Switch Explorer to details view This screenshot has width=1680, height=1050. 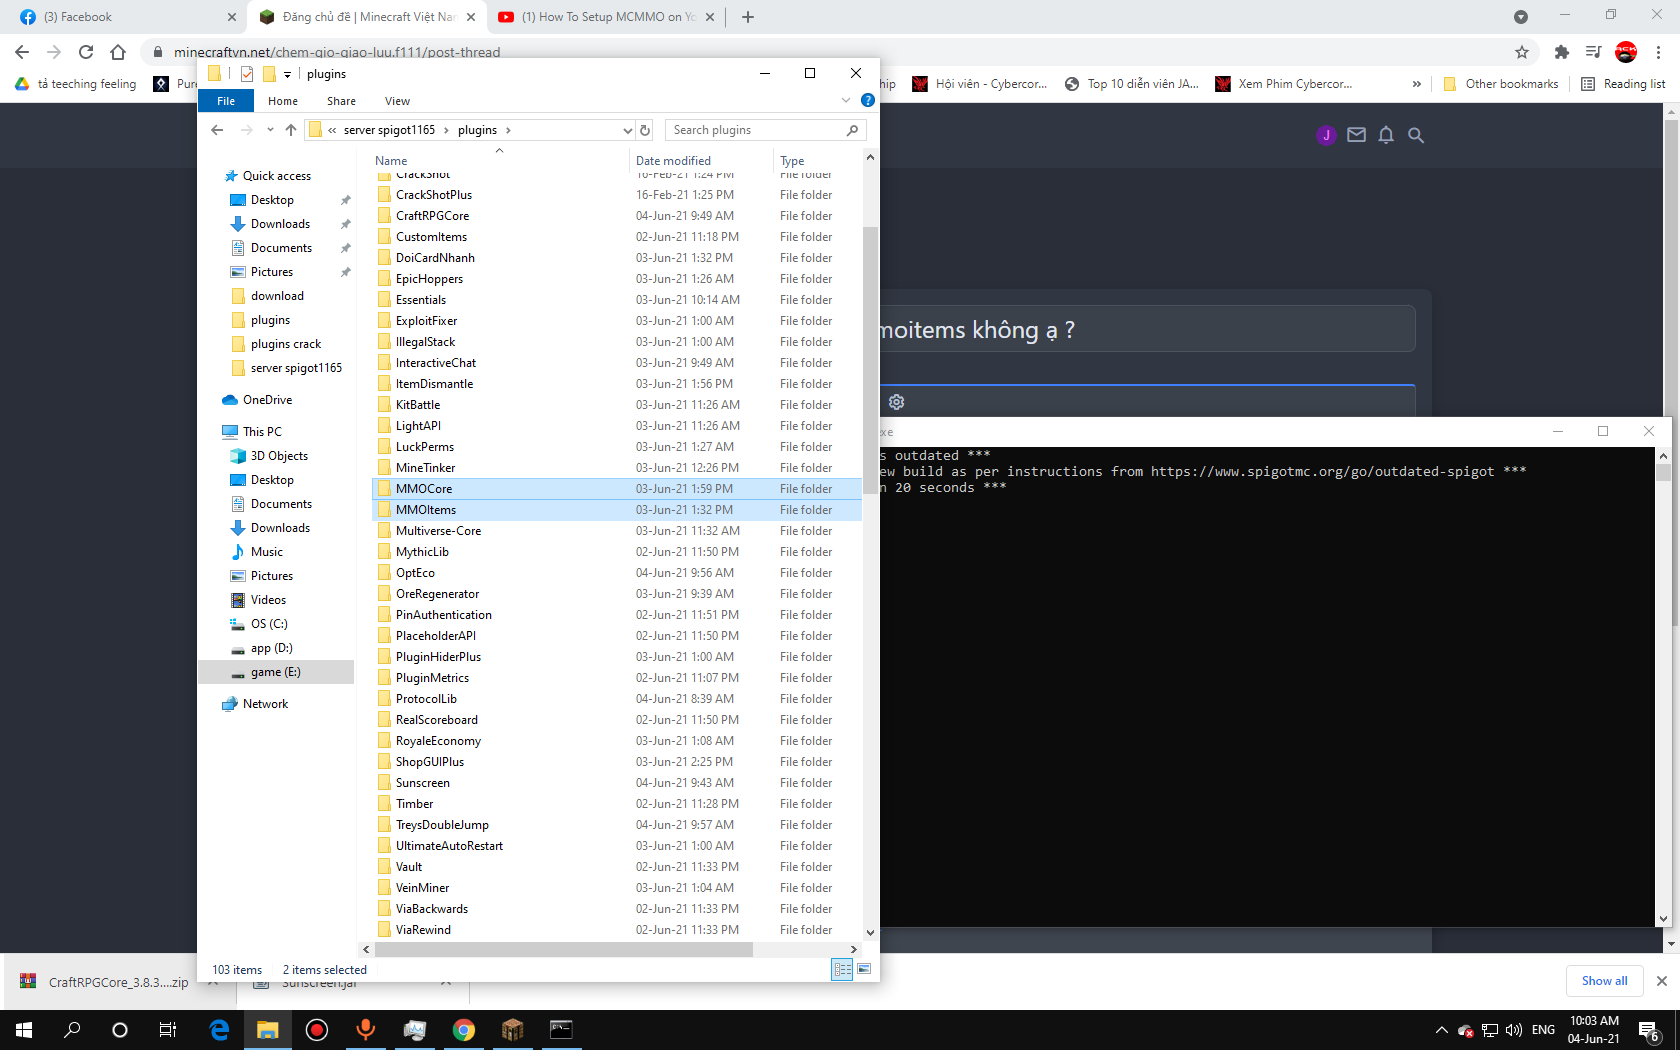pyautogui.click(x=842, y=969)
